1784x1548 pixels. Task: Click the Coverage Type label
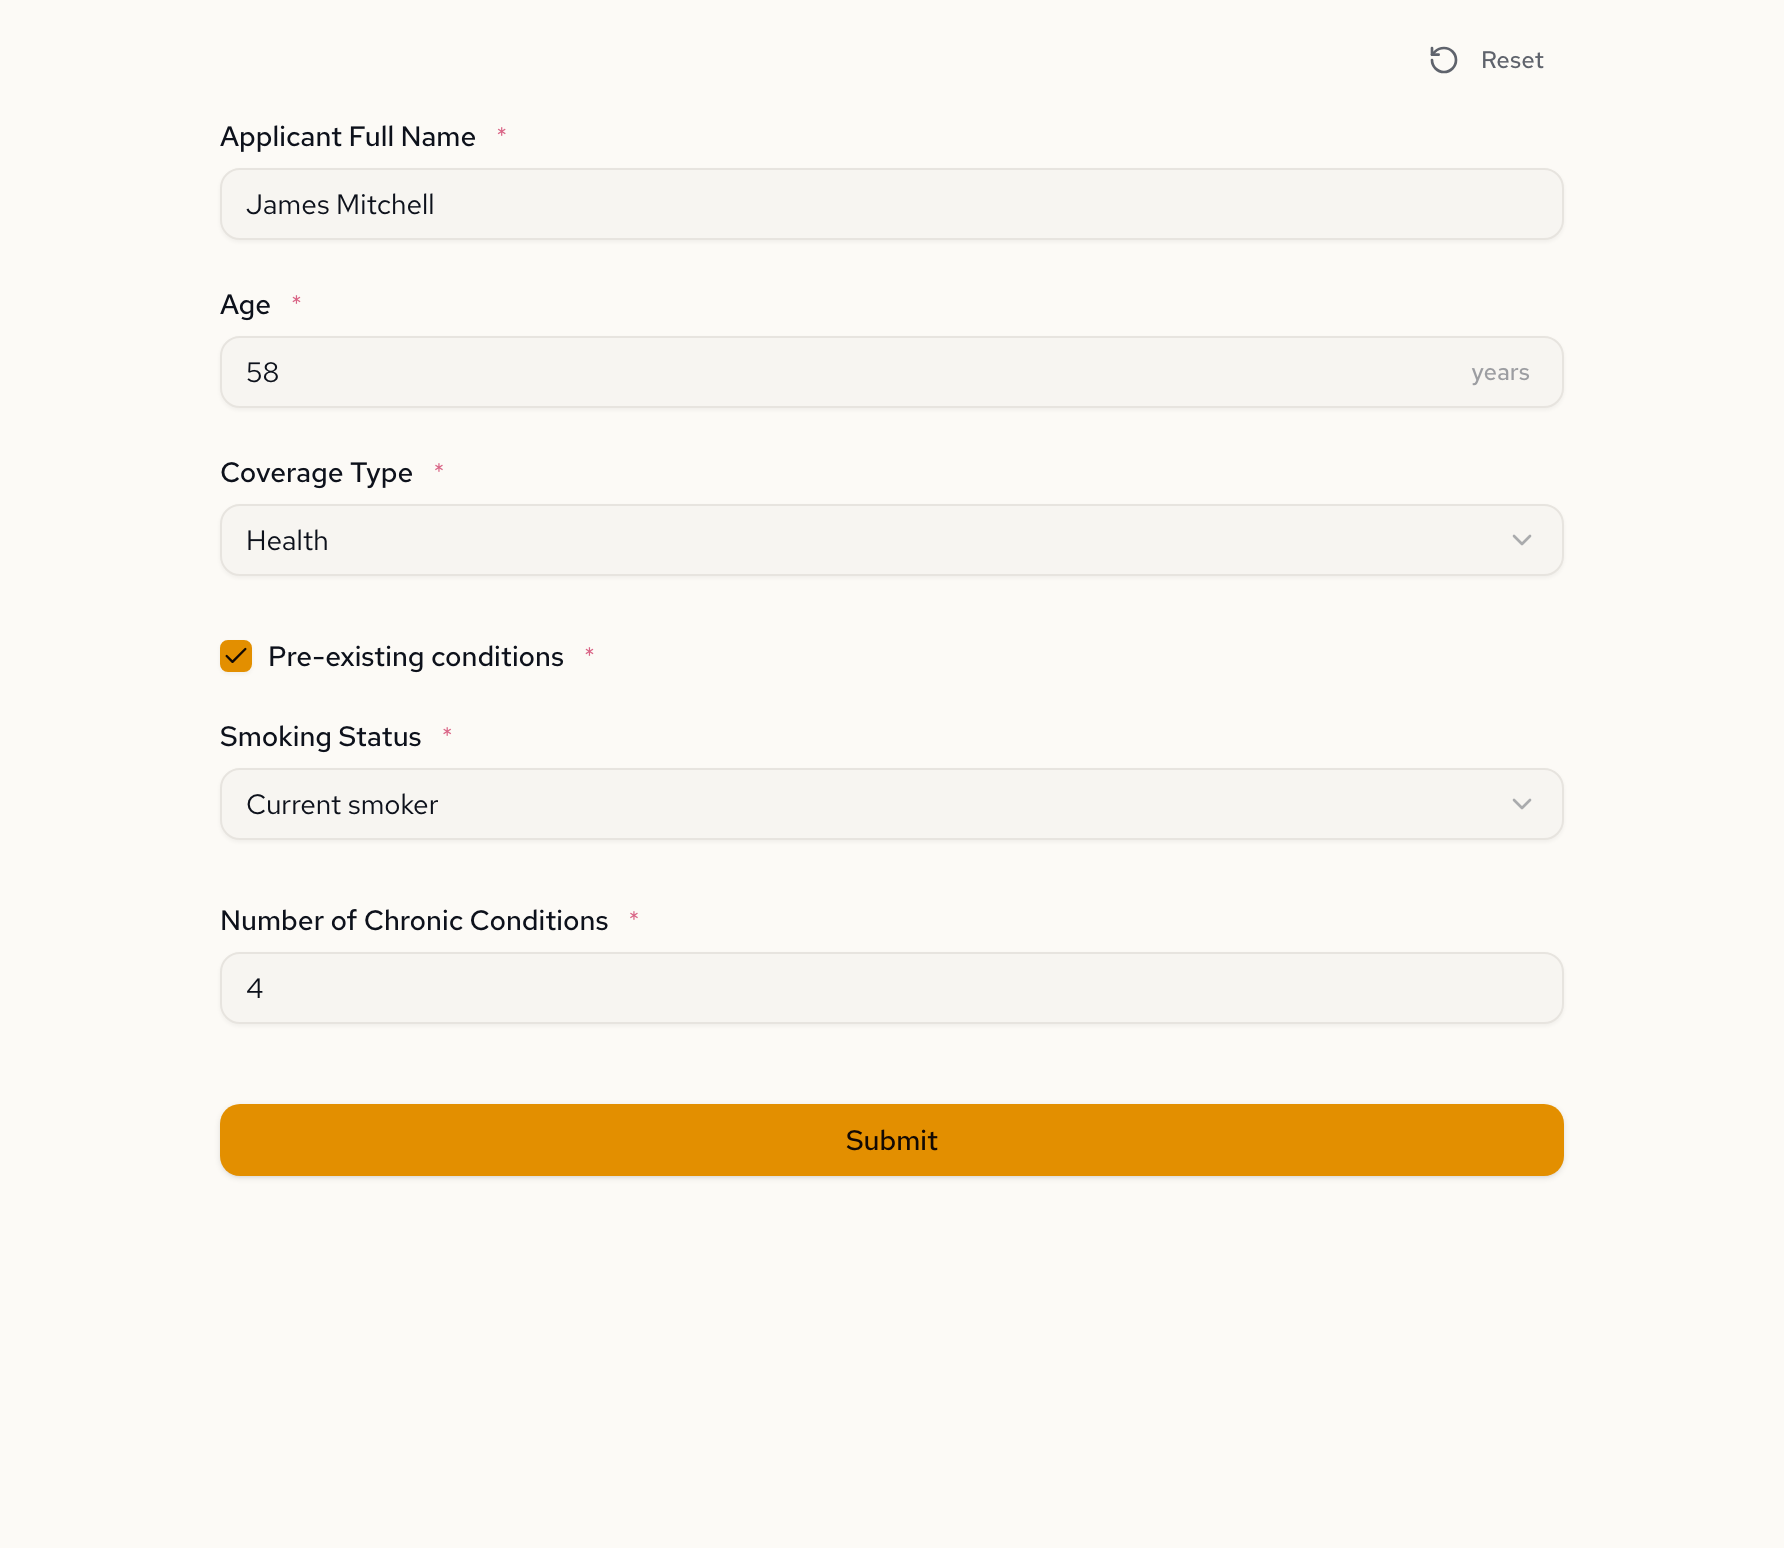point(316,473)
